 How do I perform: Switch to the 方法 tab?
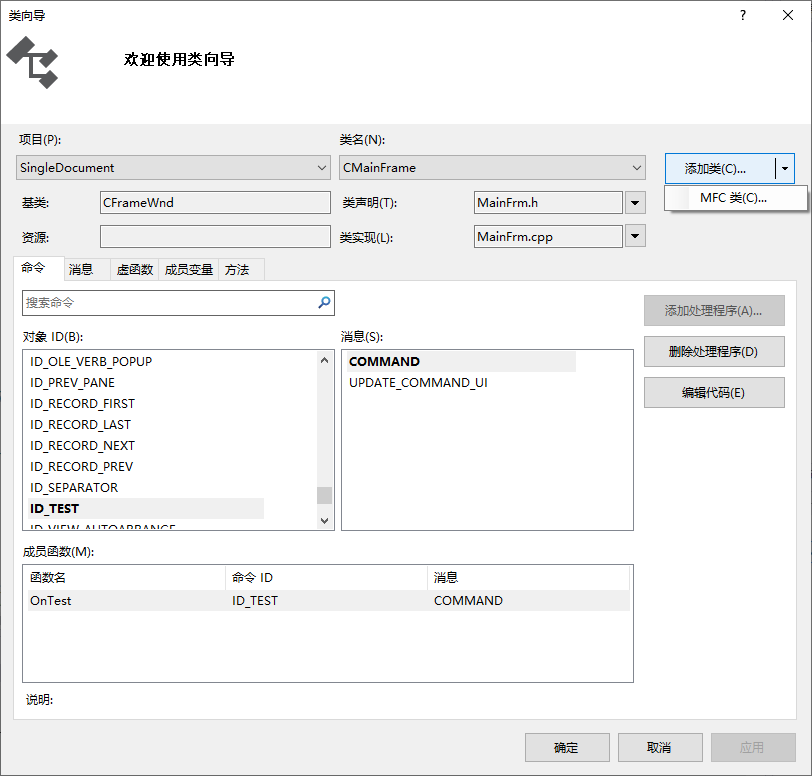pos(239,268)
